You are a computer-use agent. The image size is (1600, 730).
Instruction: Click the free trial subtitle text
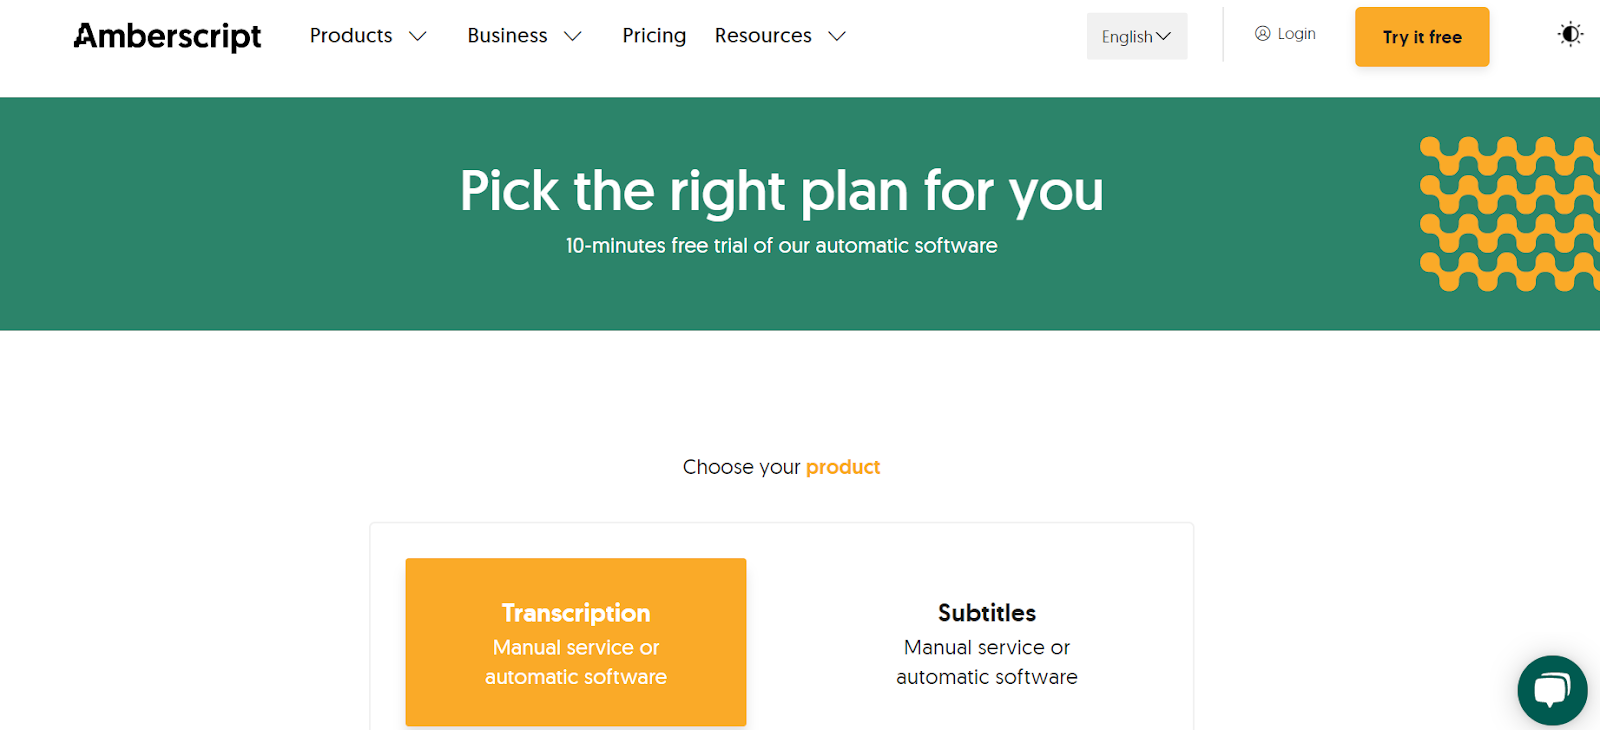coord(781,246)
